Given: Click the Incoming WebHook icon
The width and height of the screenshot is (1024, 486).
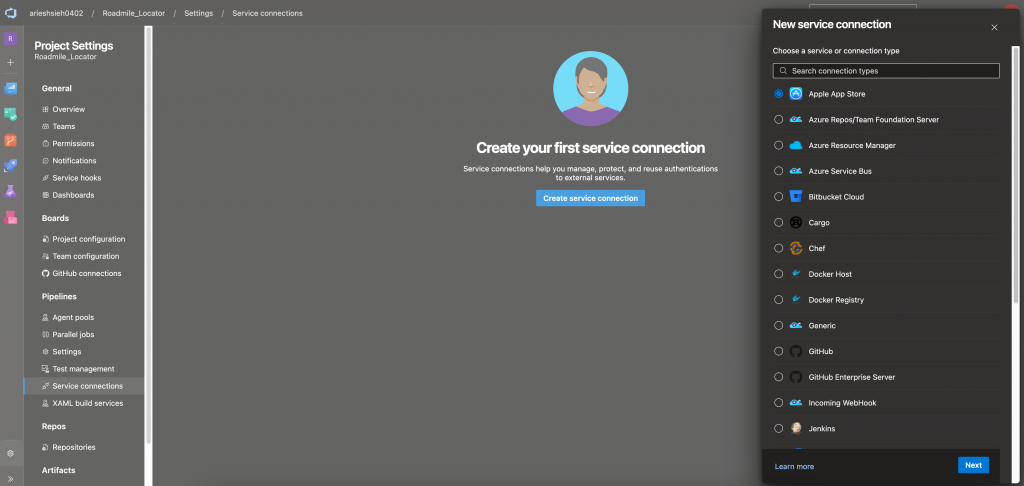Looking at the screenshot, I should [795, 402].
